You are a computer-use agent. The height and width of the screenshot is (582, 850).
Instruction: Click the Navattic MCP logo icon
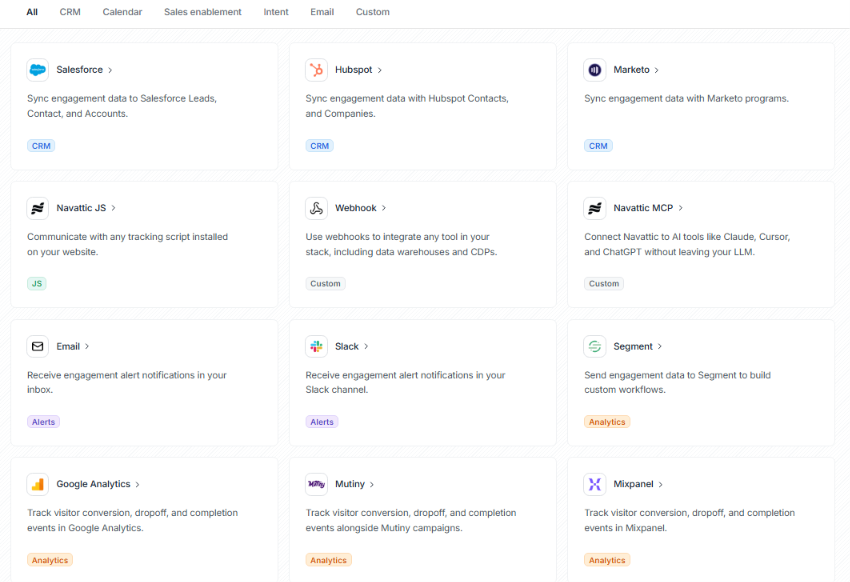tap(595, 208)
